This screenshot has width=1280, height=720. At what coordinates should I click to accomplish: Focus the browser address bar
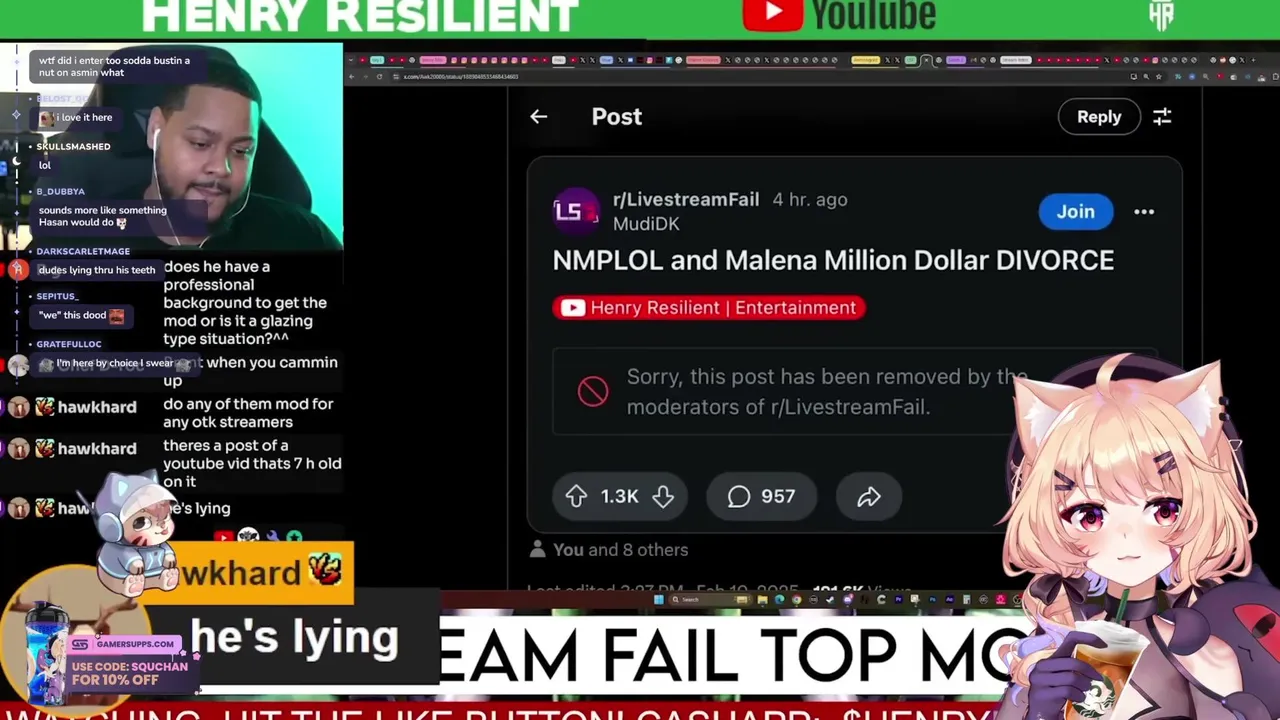760,77
